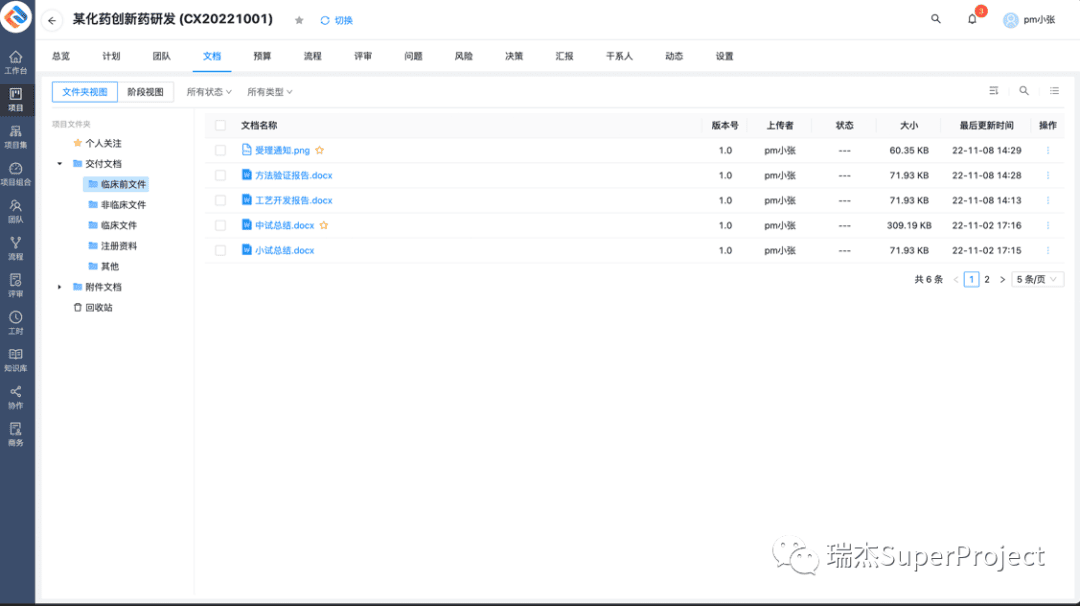Select the 个人关注 folder
The height and width of the screenshot is (606, 1080).
[x=97, y=143]
